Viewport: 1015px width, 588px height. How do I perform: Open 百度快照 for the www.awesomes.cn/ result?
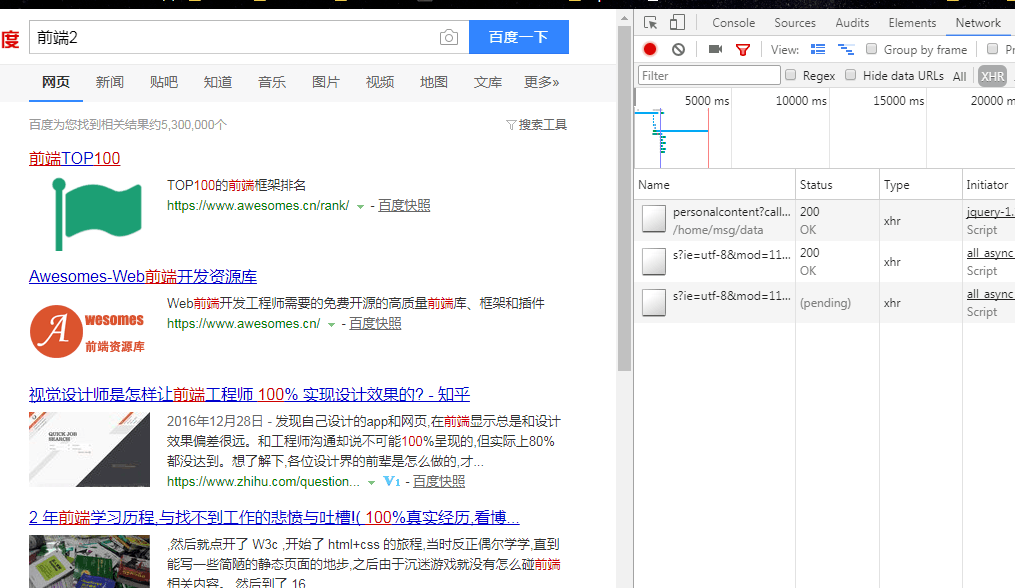point(375,323)
